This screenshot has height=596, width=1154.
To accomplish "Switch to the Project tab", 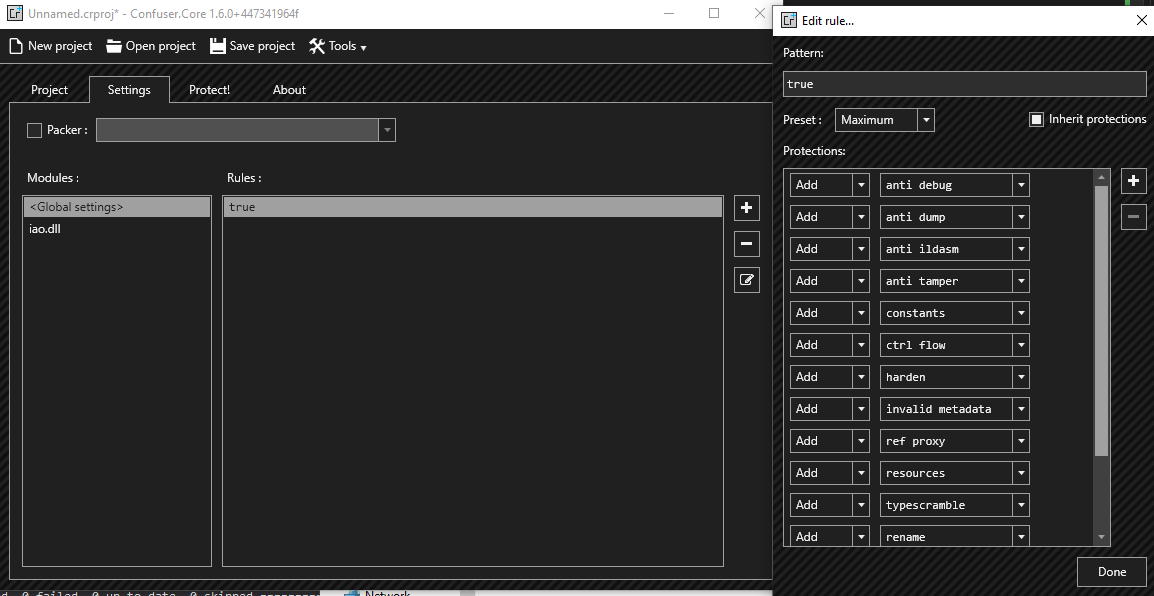I will tap(49, 90).
